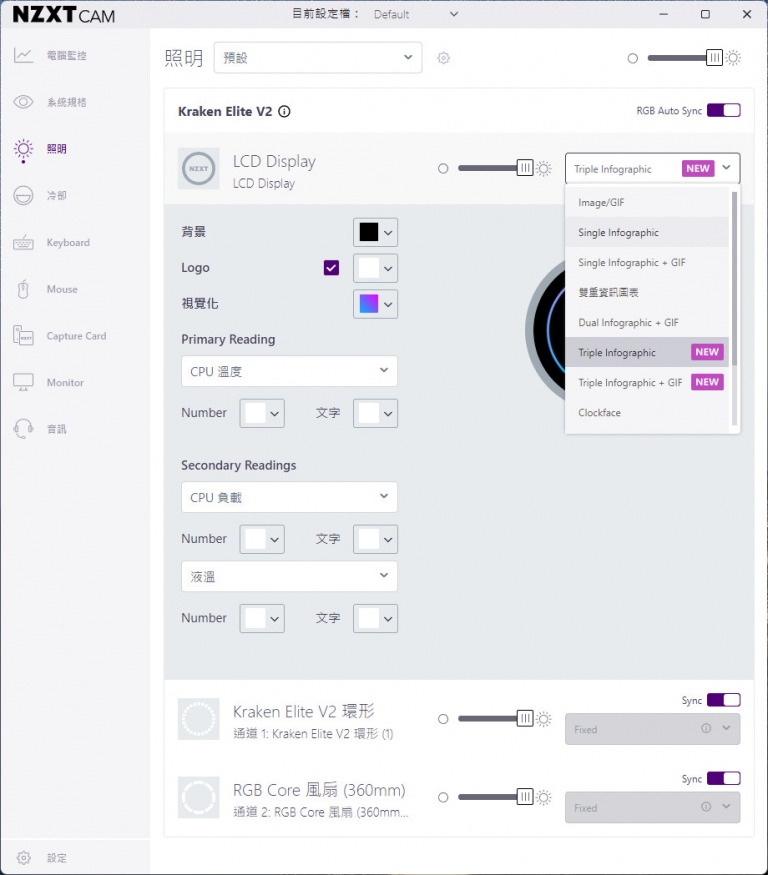
Task: Click the Kraken Elite V2 ring thumbnail
Action: (199, 719)
